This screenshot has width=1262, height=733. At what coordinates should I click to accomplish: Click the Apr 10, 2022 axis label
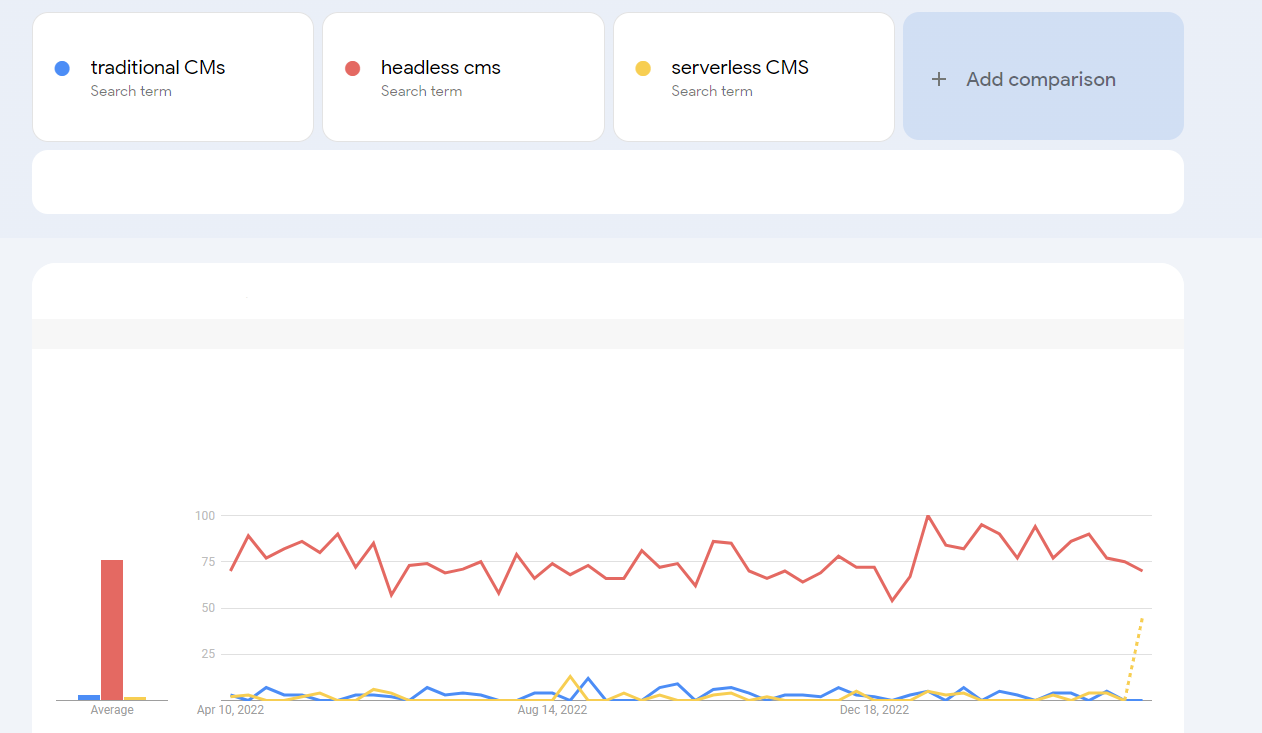pyautogui.click(x=231, y=710)
